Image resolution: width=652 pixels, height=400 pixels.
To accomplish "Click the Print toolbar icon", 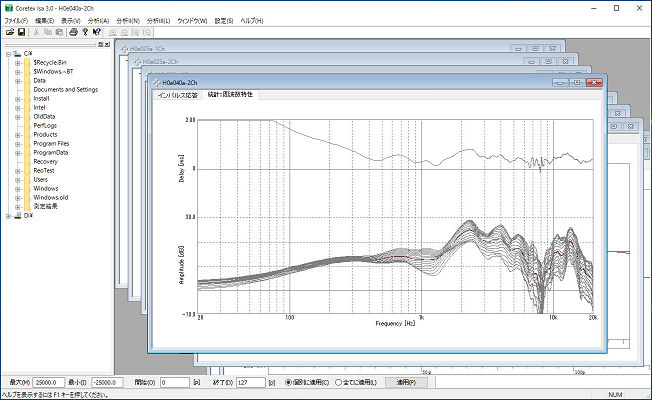I will coord(73,32).
